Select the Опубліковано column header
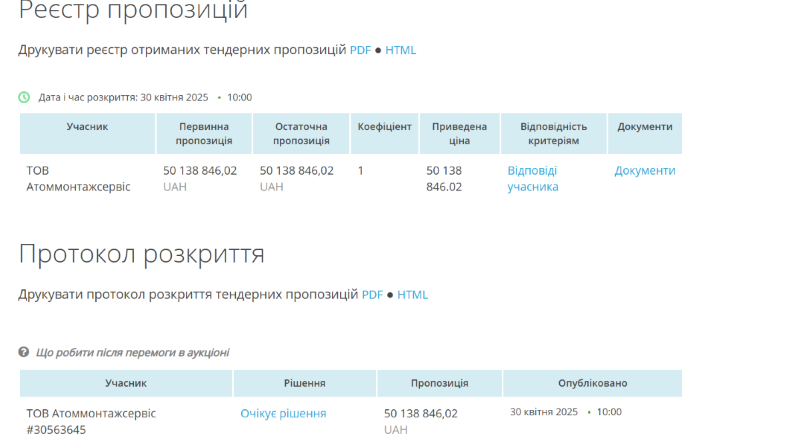Image resolution: width=800 pixels, height=448 pixels. click(592, 383)
